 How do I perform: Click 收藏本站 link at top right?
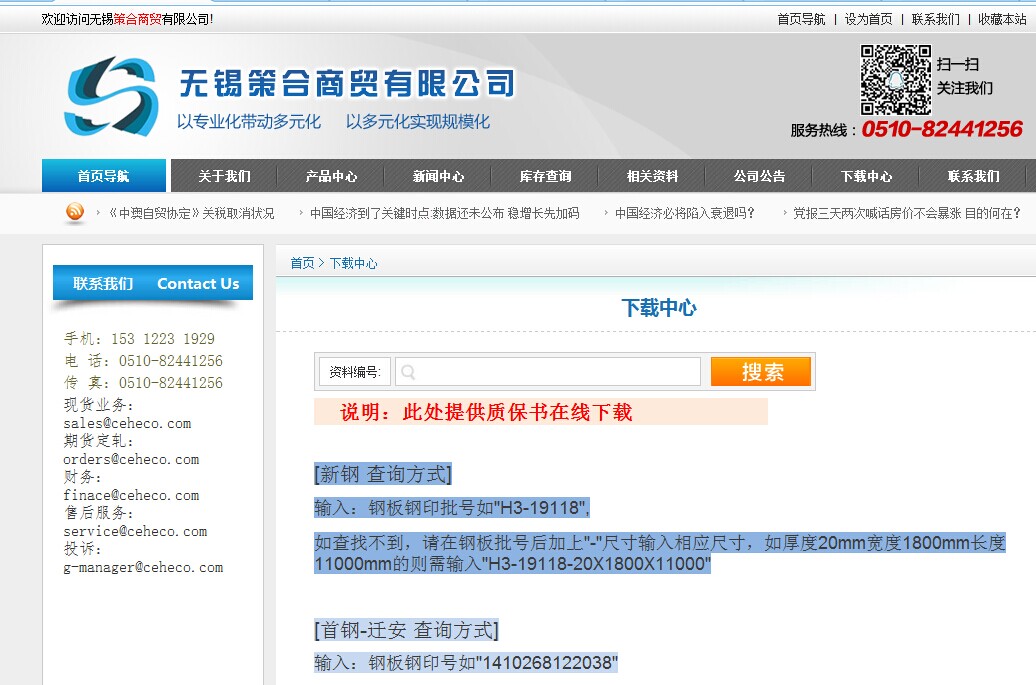(1001, 19)
